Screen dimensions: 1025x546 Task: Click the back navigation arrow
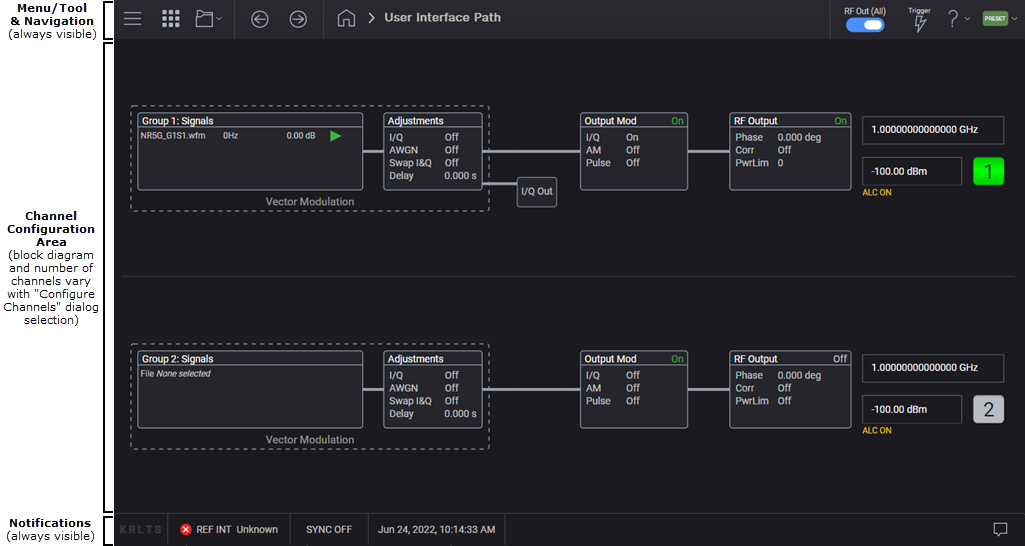[260, 19]
